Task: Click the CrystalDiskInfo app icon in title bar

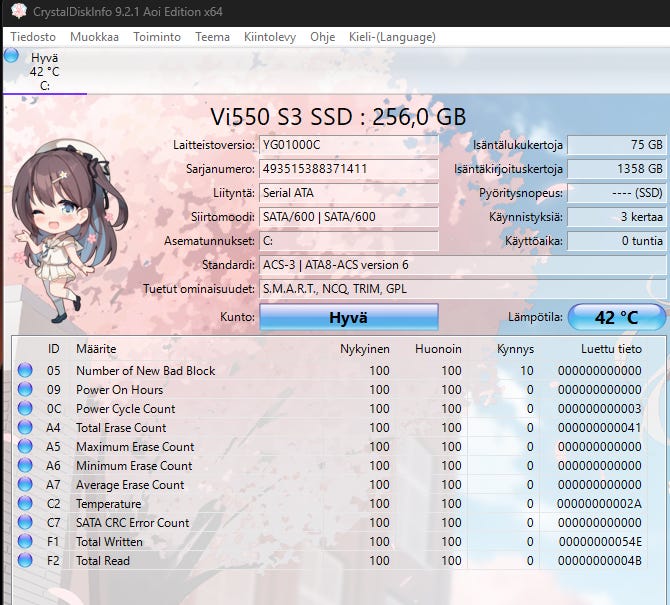Action: [19, 11]
